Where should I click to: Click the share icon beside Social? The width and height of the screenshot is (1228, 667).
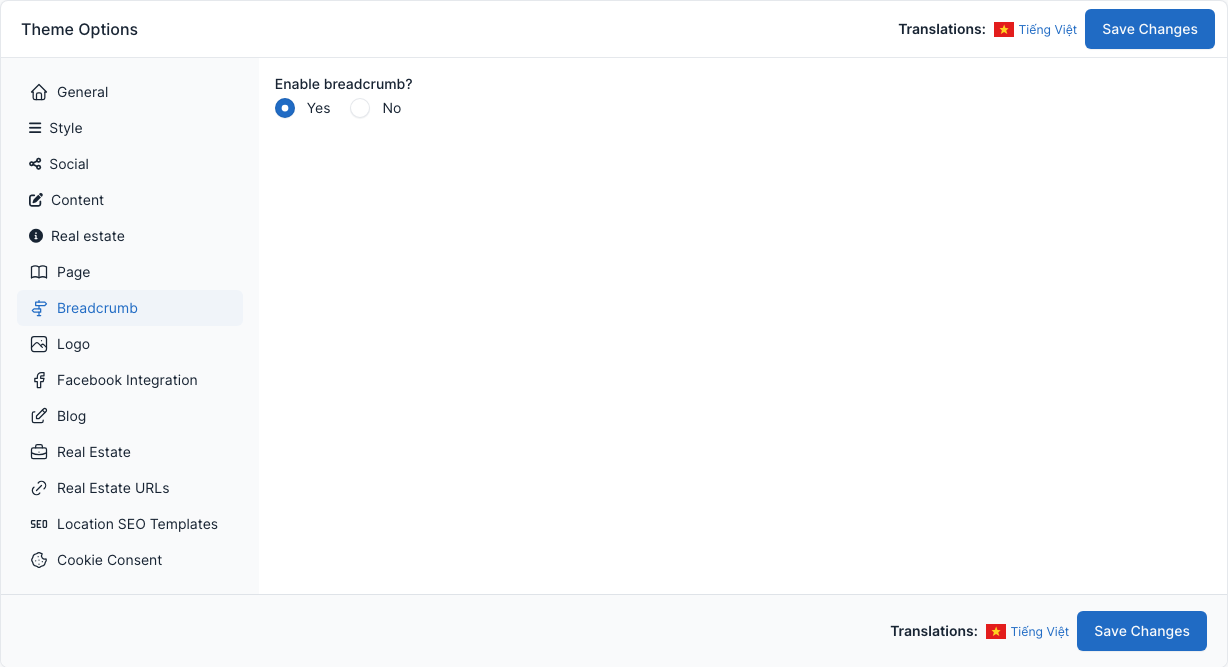click(35, 164)
